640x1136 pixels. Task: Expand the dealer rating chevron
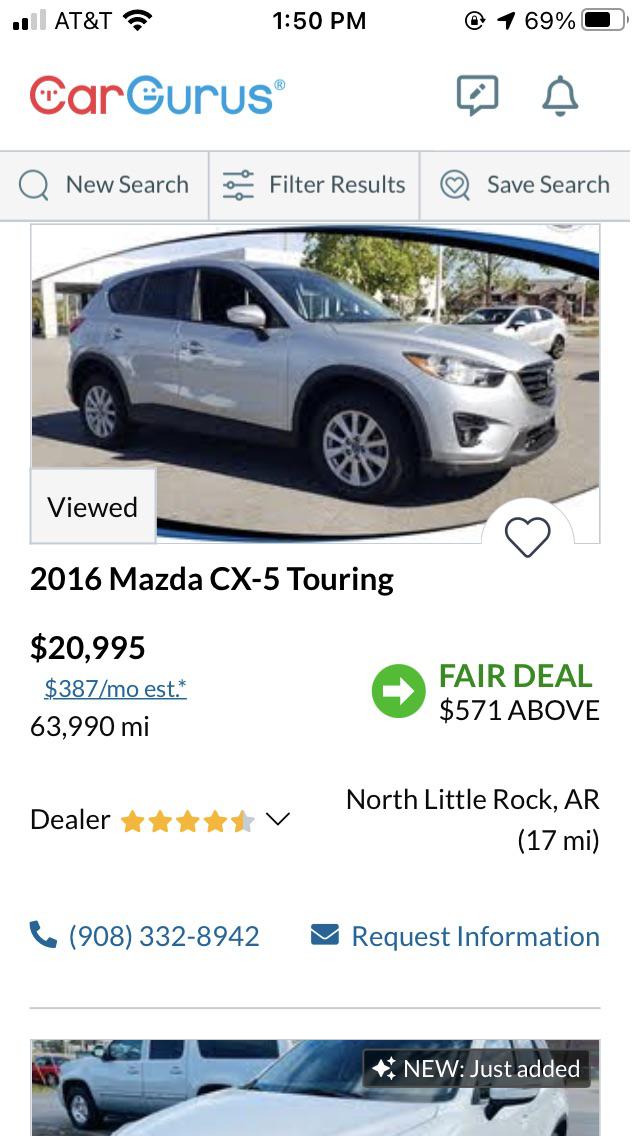pos(277,820)
